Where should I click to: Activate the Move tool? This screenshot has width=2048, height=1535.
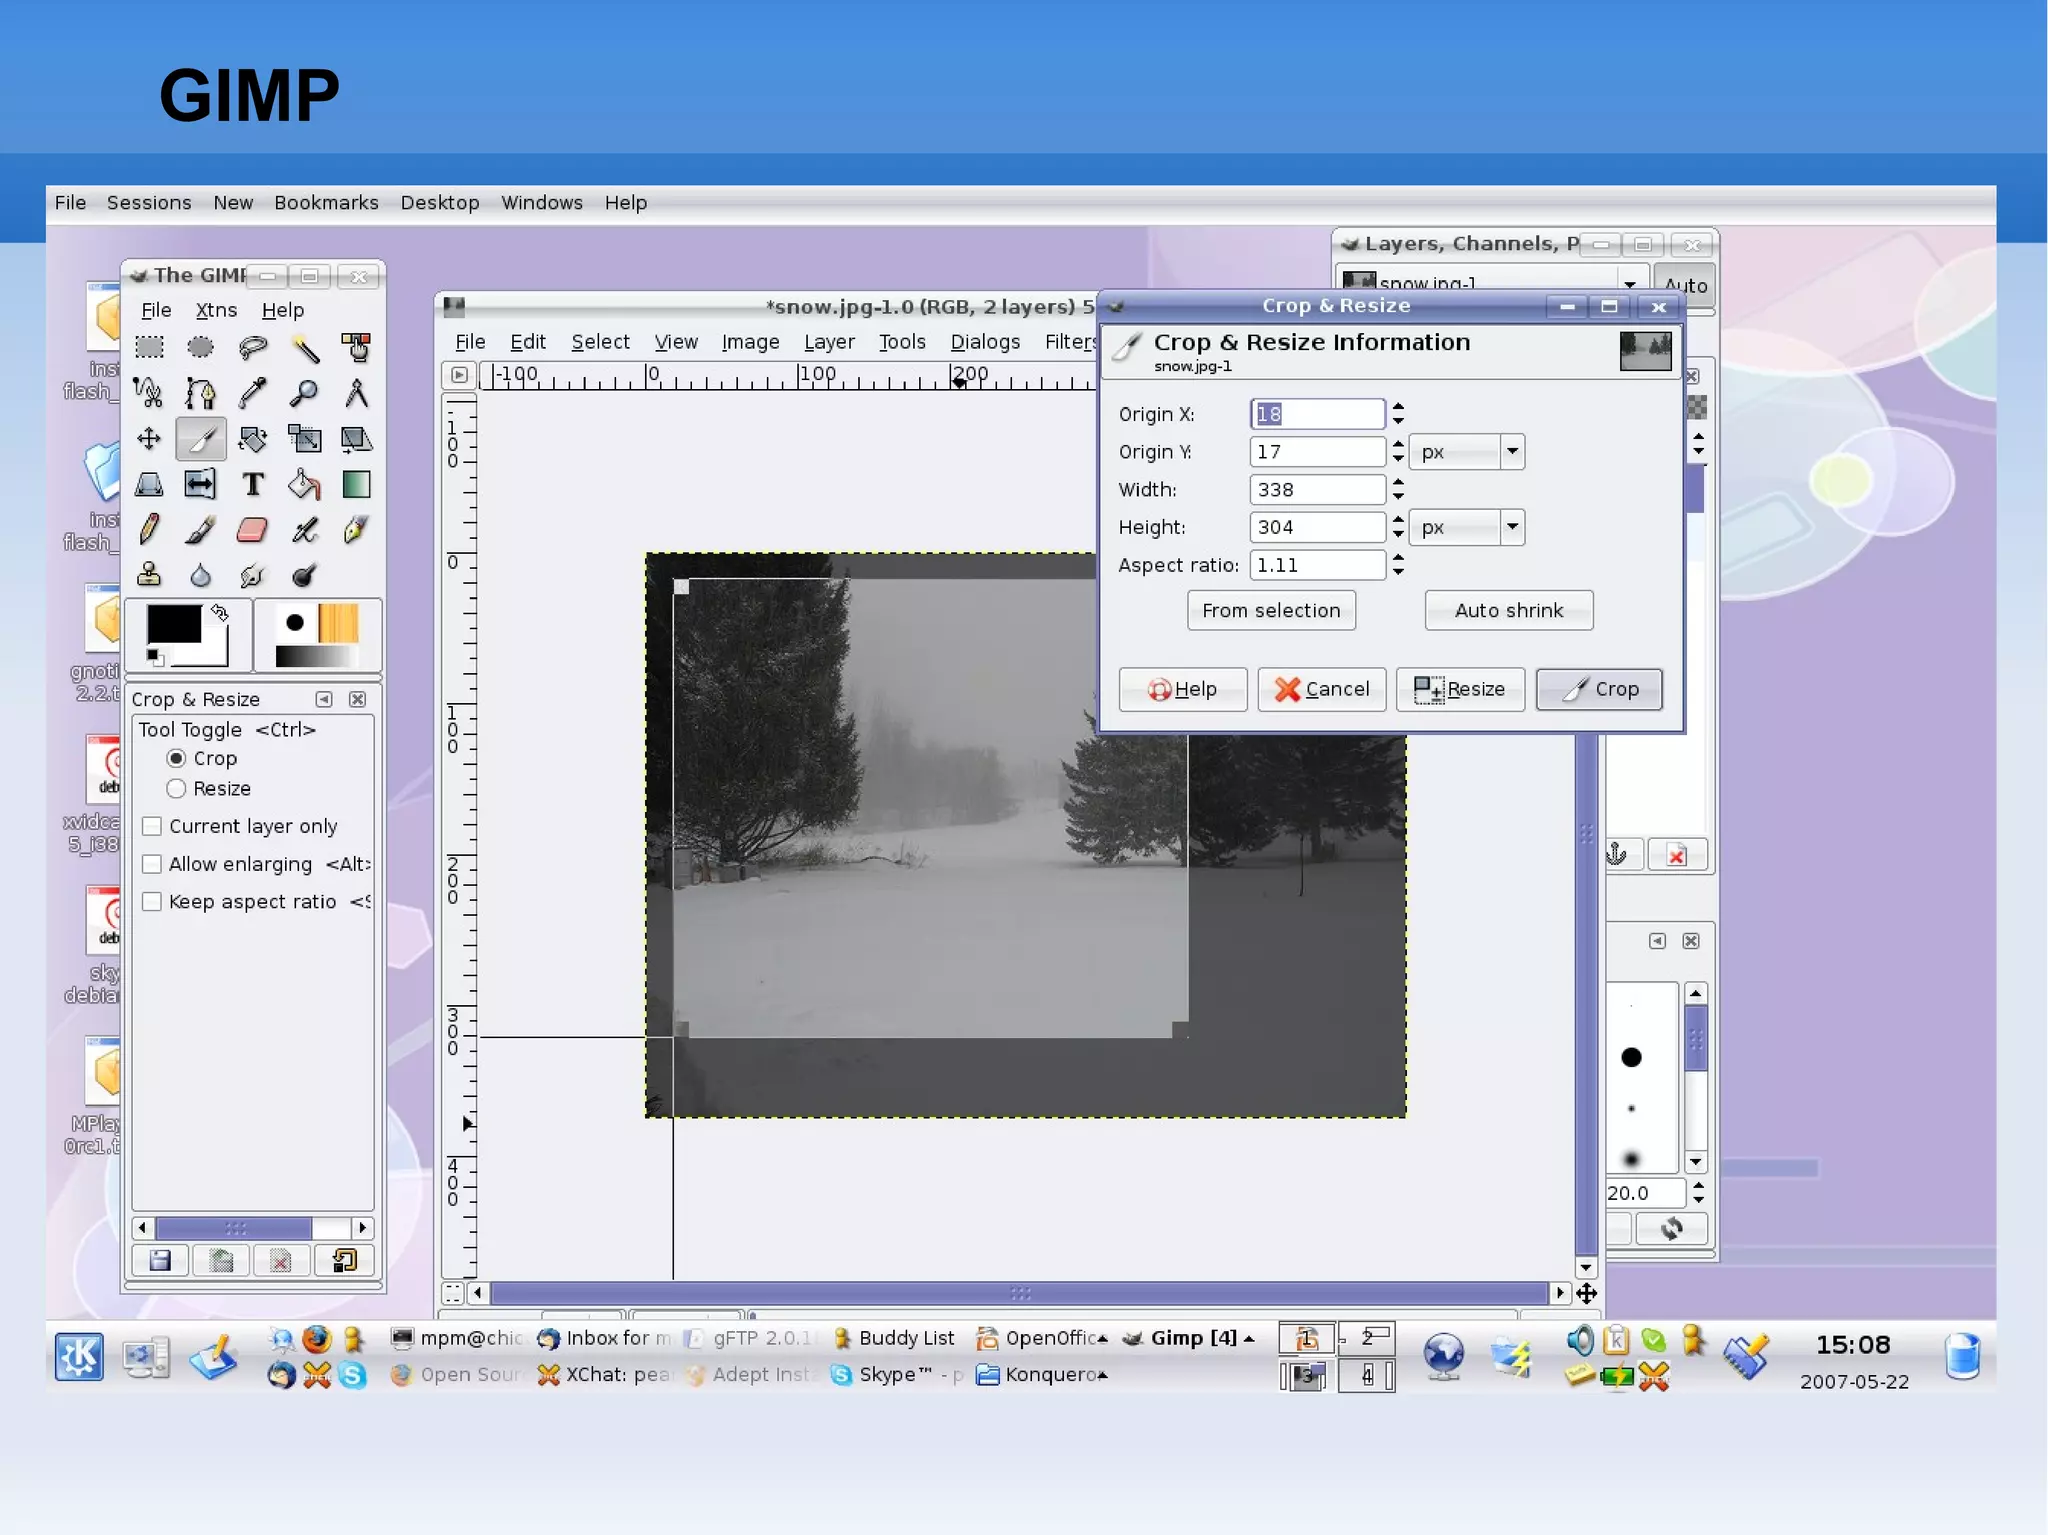pyautogui.click(x=149, y=439)
